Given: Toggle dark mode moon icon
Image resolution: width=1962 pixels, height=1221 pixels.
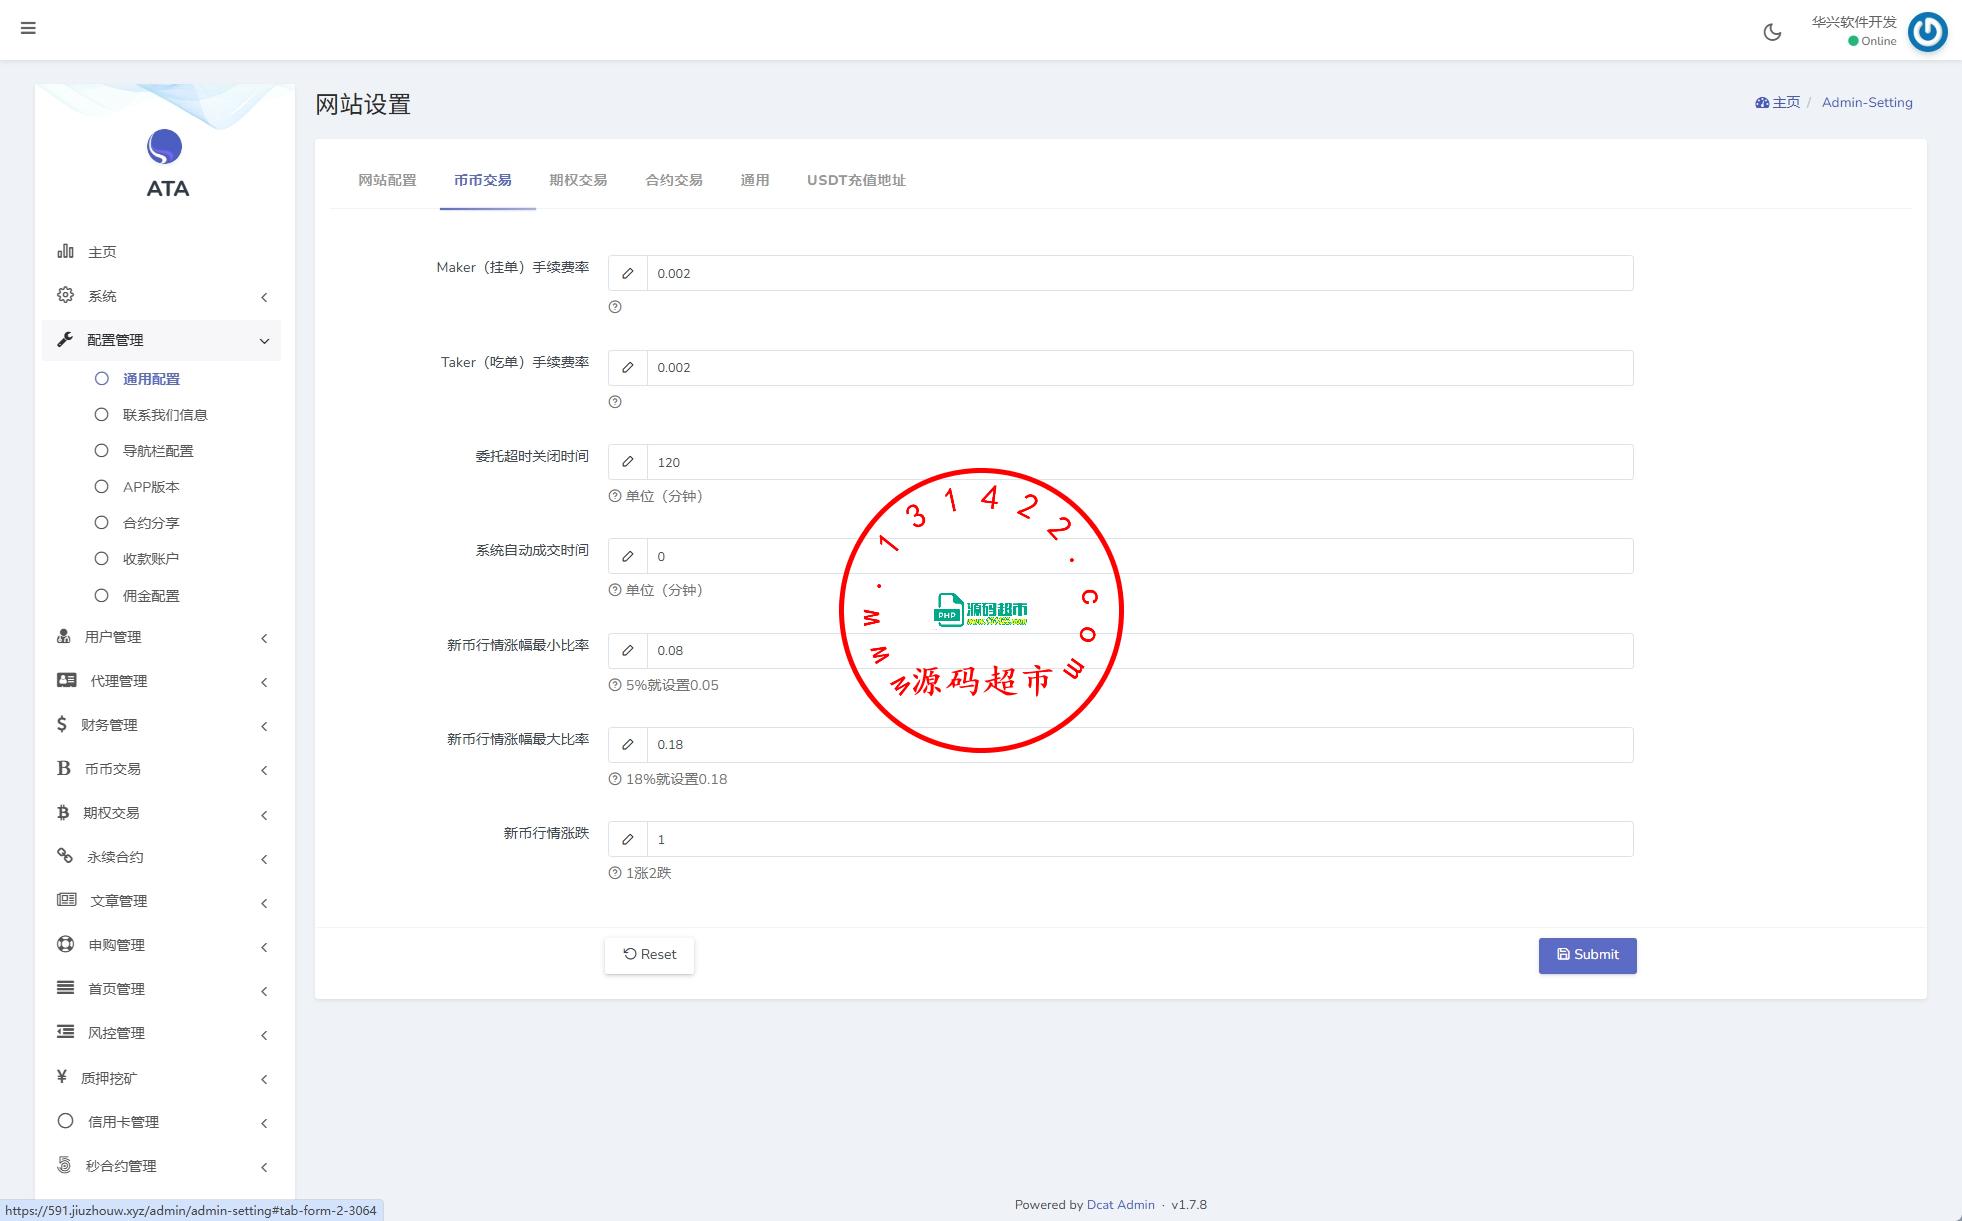Looking at the screenshot, I should (x=1772, y=32).
